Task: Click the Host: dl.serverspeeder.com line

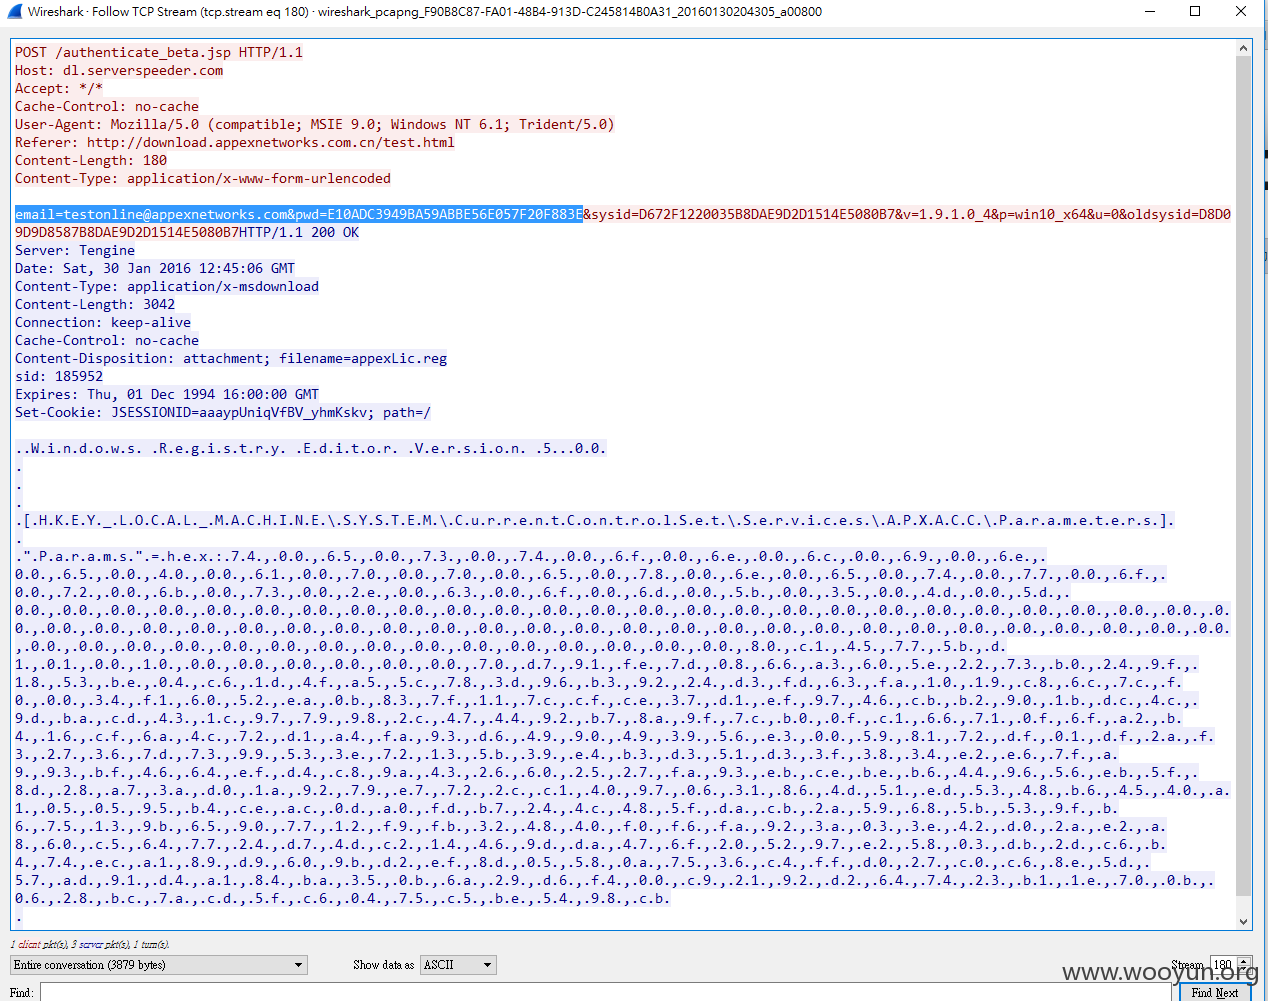Action: (119, 70)
